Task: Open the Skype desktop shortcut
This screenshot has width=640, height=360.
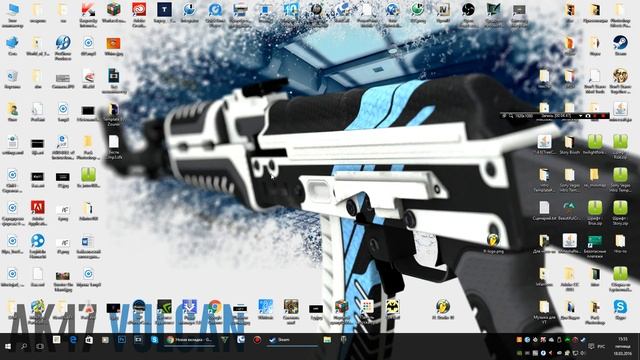Action: (620, 306)
